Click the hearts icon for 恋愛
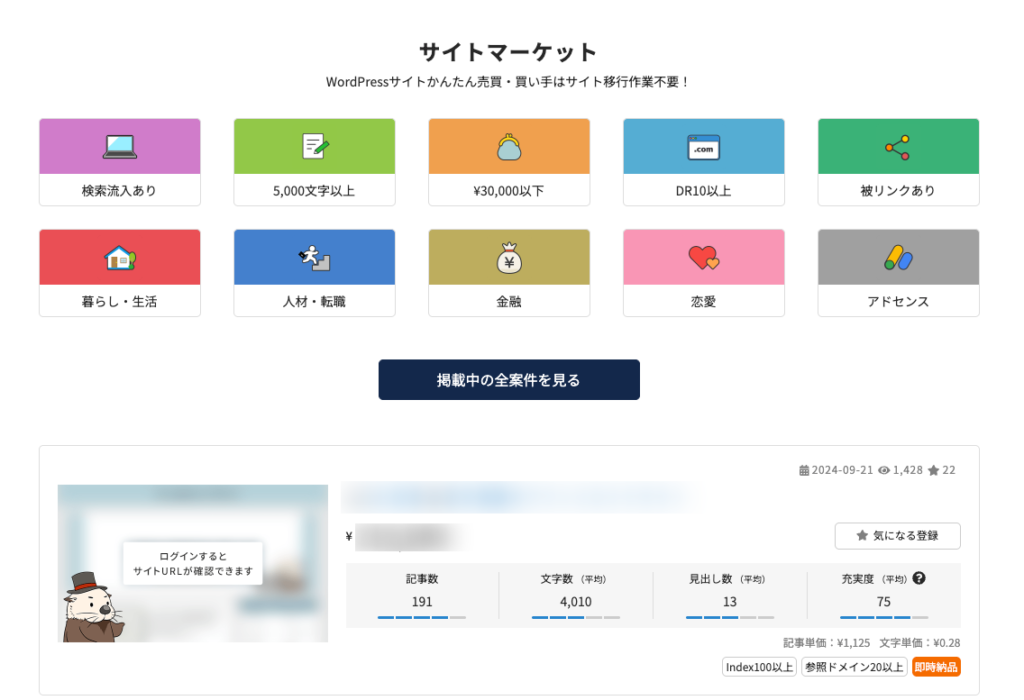Viewport: 1024px width, 700px height. pyautogui.click(x=703, y=258)
